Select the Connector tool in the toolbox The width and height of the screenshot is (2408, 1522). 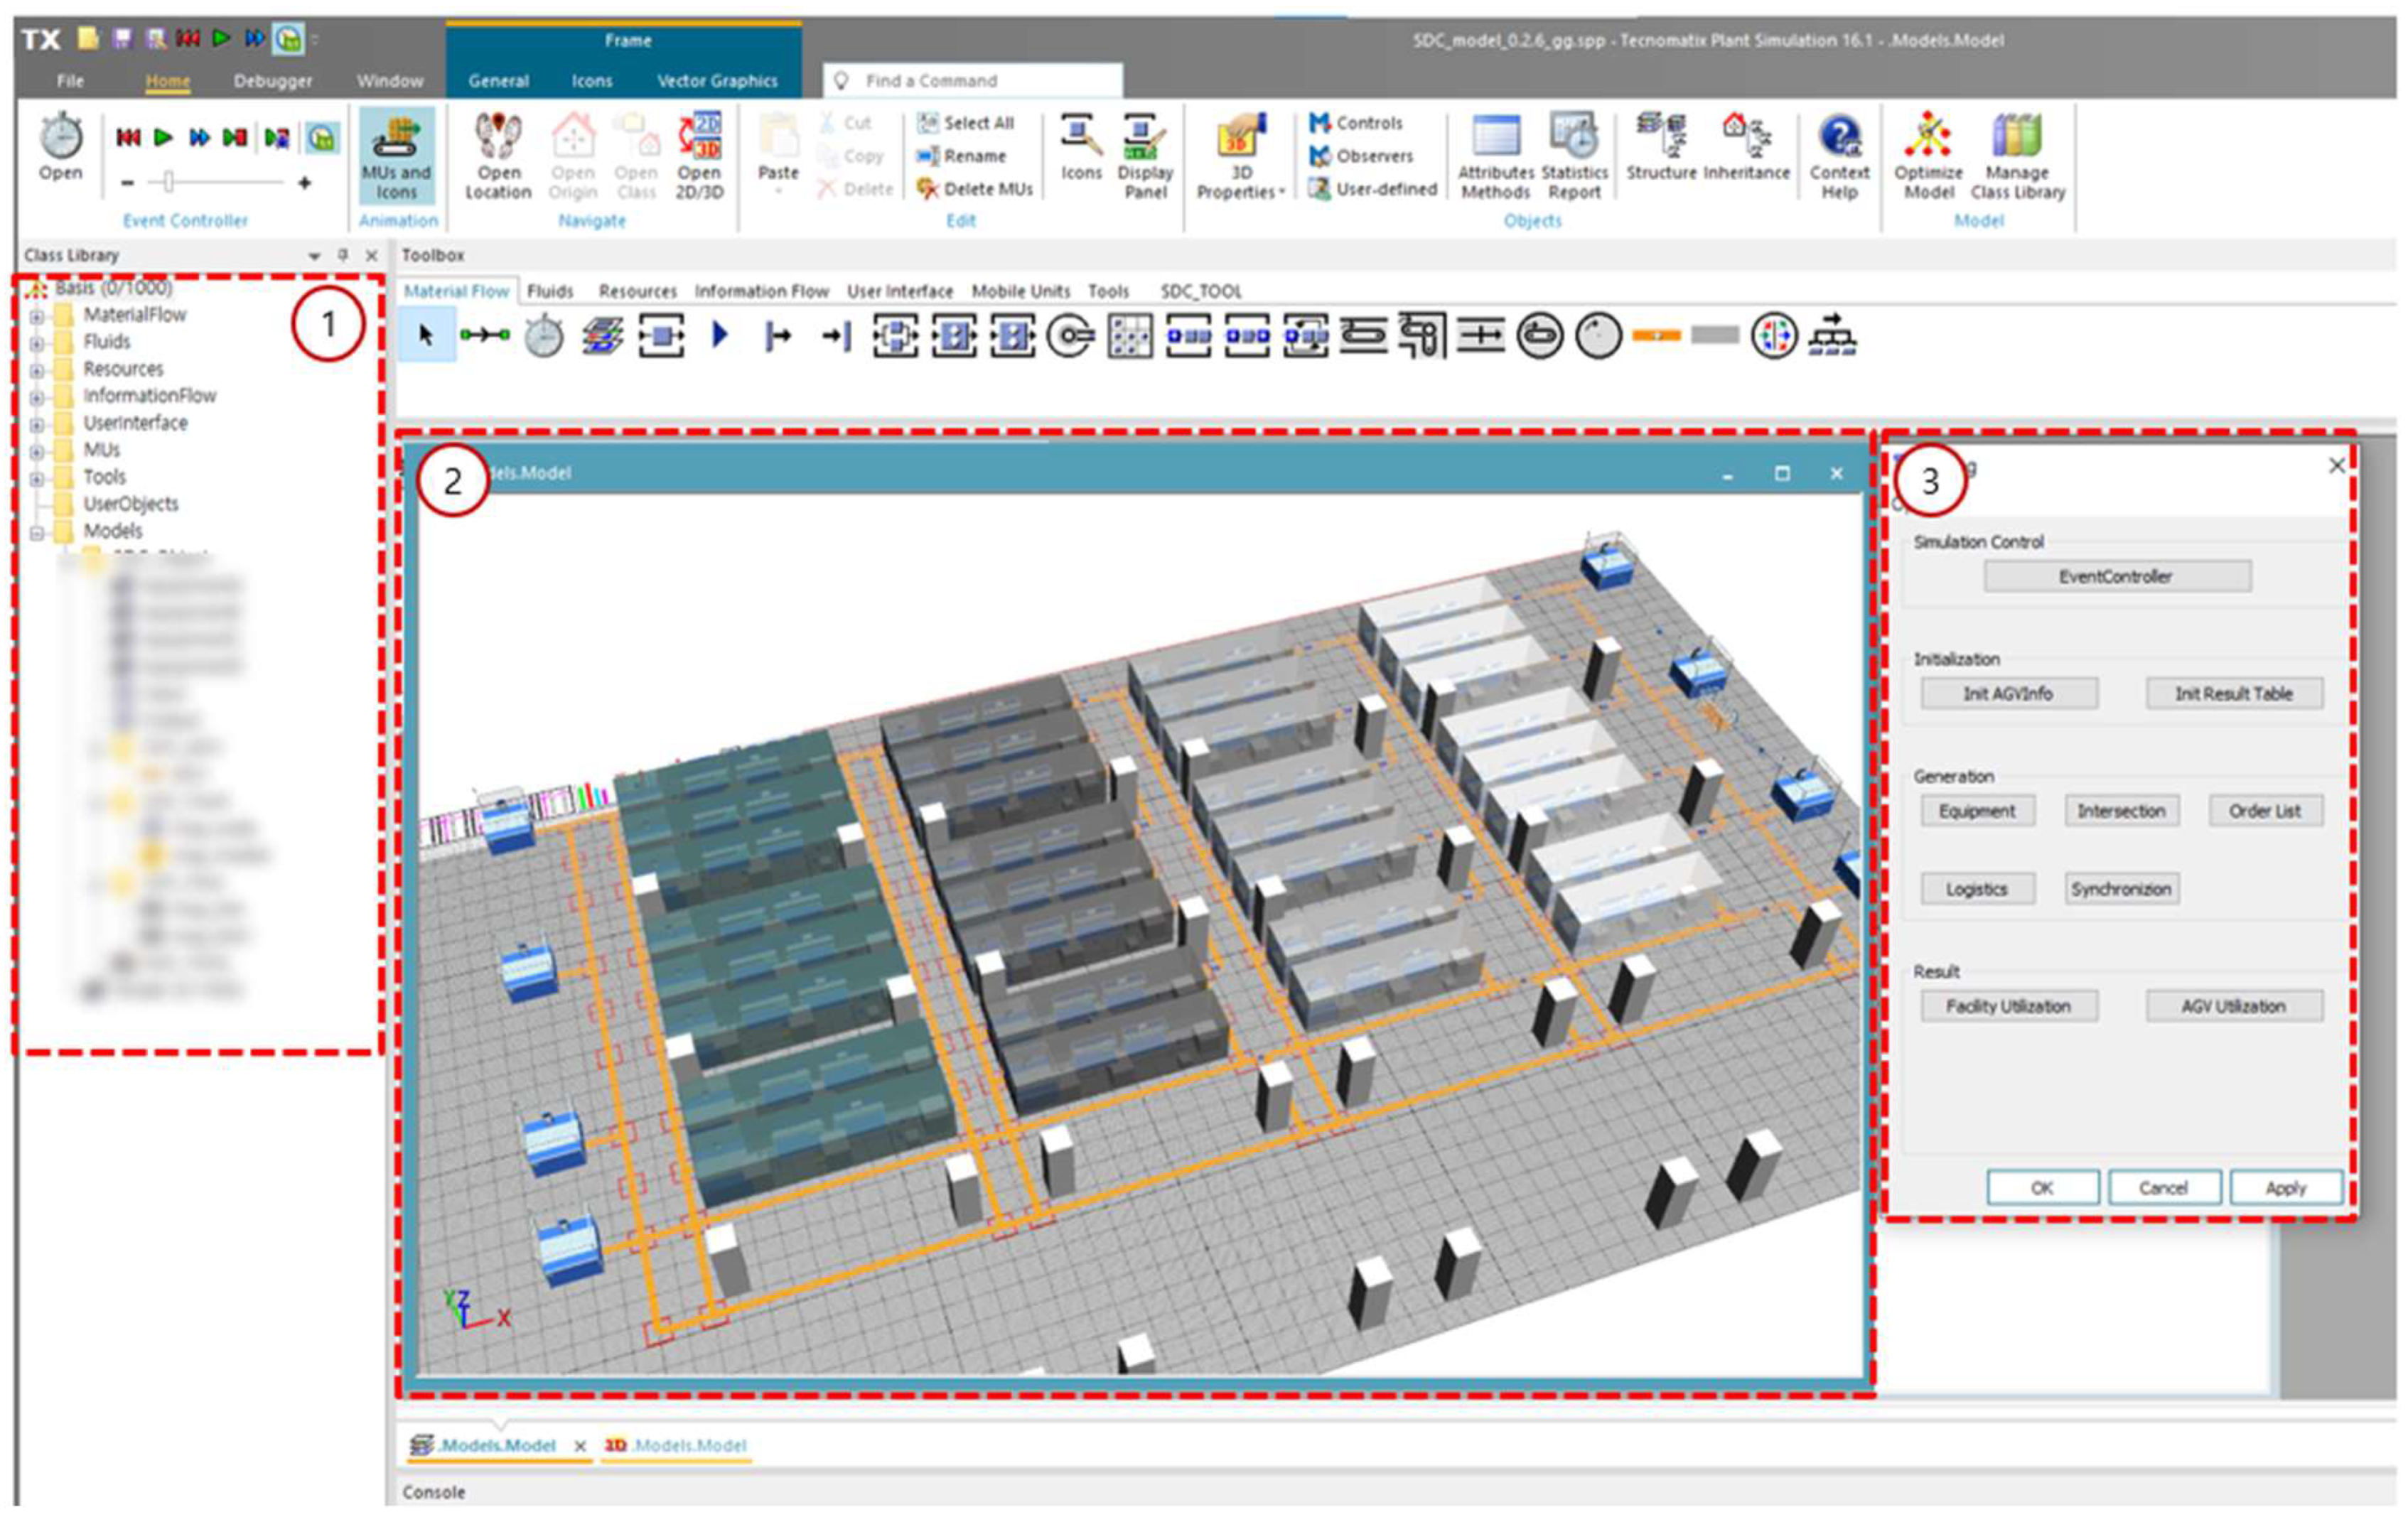click(x=485, y=335)
